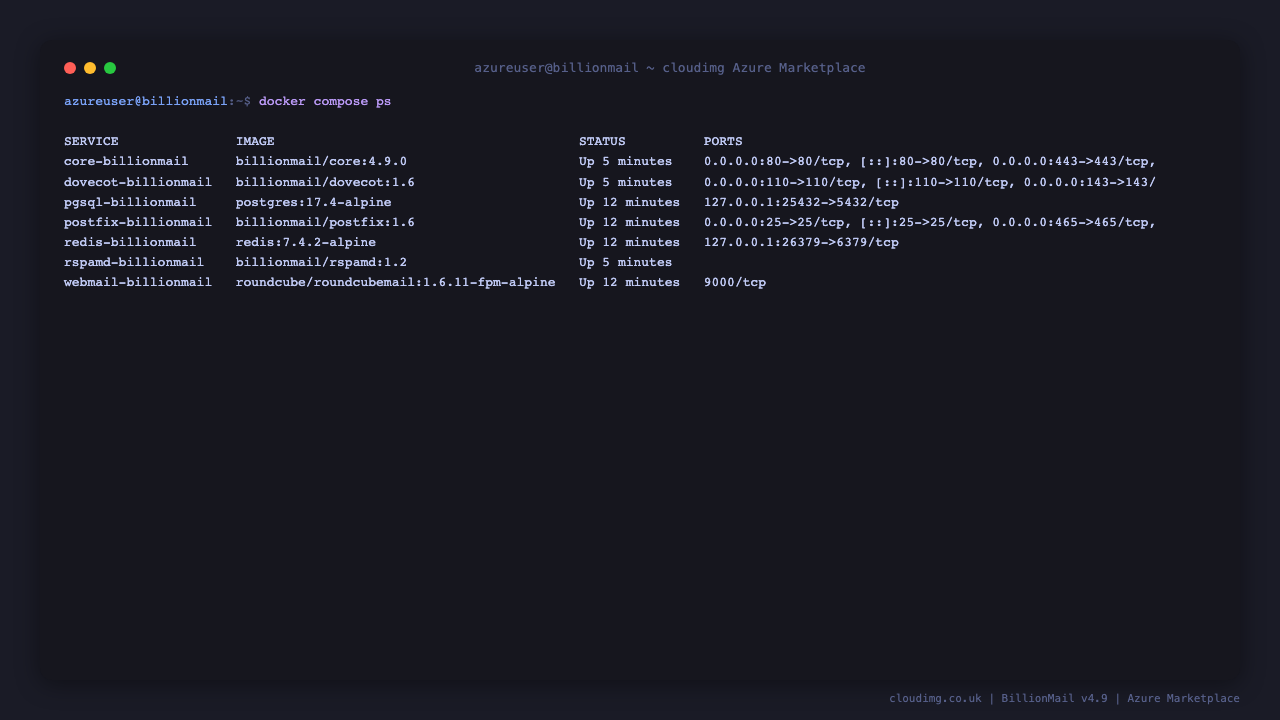Click 'Up 5 minutes' status of rspamd-billionmail
Image resolution: width=1280 pixels, height=720 pixels.
[626, 262]
